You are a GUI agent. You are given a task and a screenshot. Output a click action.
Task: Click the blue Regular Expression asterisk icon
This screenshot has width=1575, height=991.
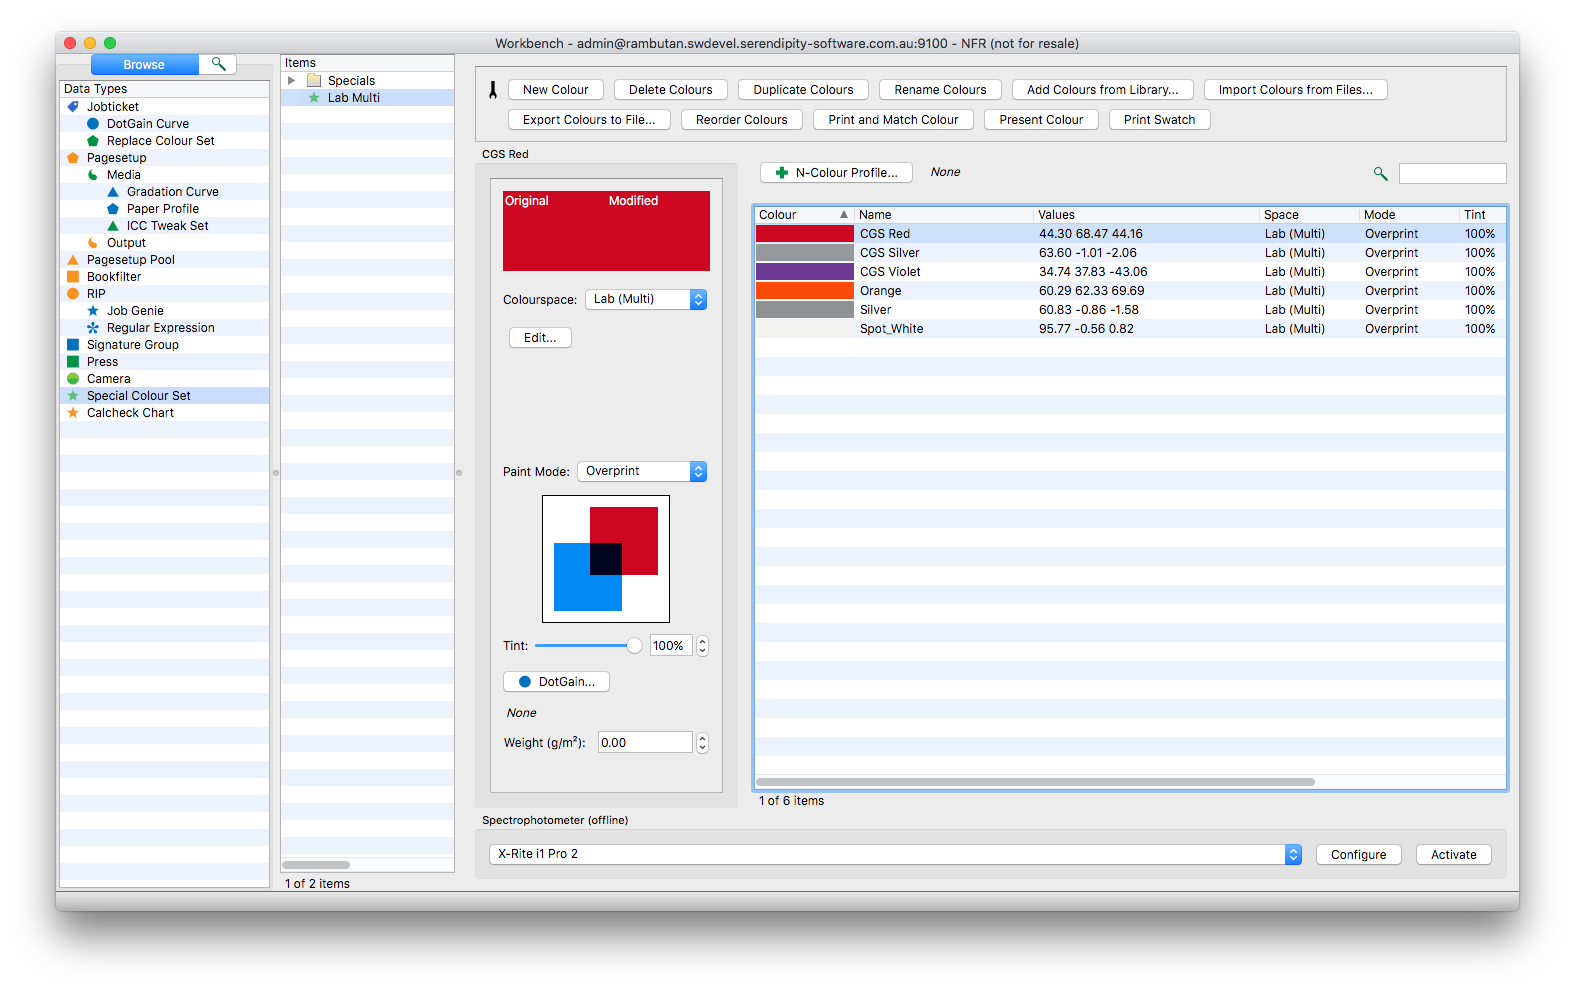coord(93,328)
